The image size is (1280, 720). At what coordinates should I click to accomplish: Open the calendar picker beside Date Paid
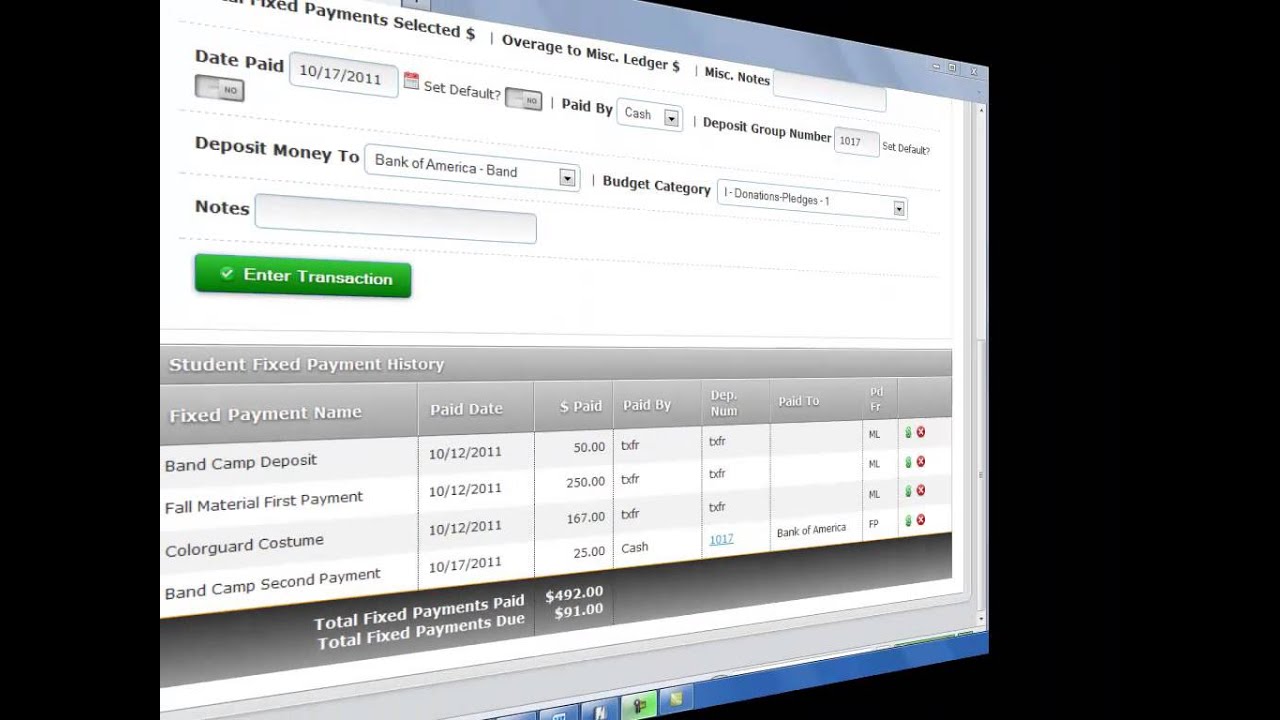(411, 81)
